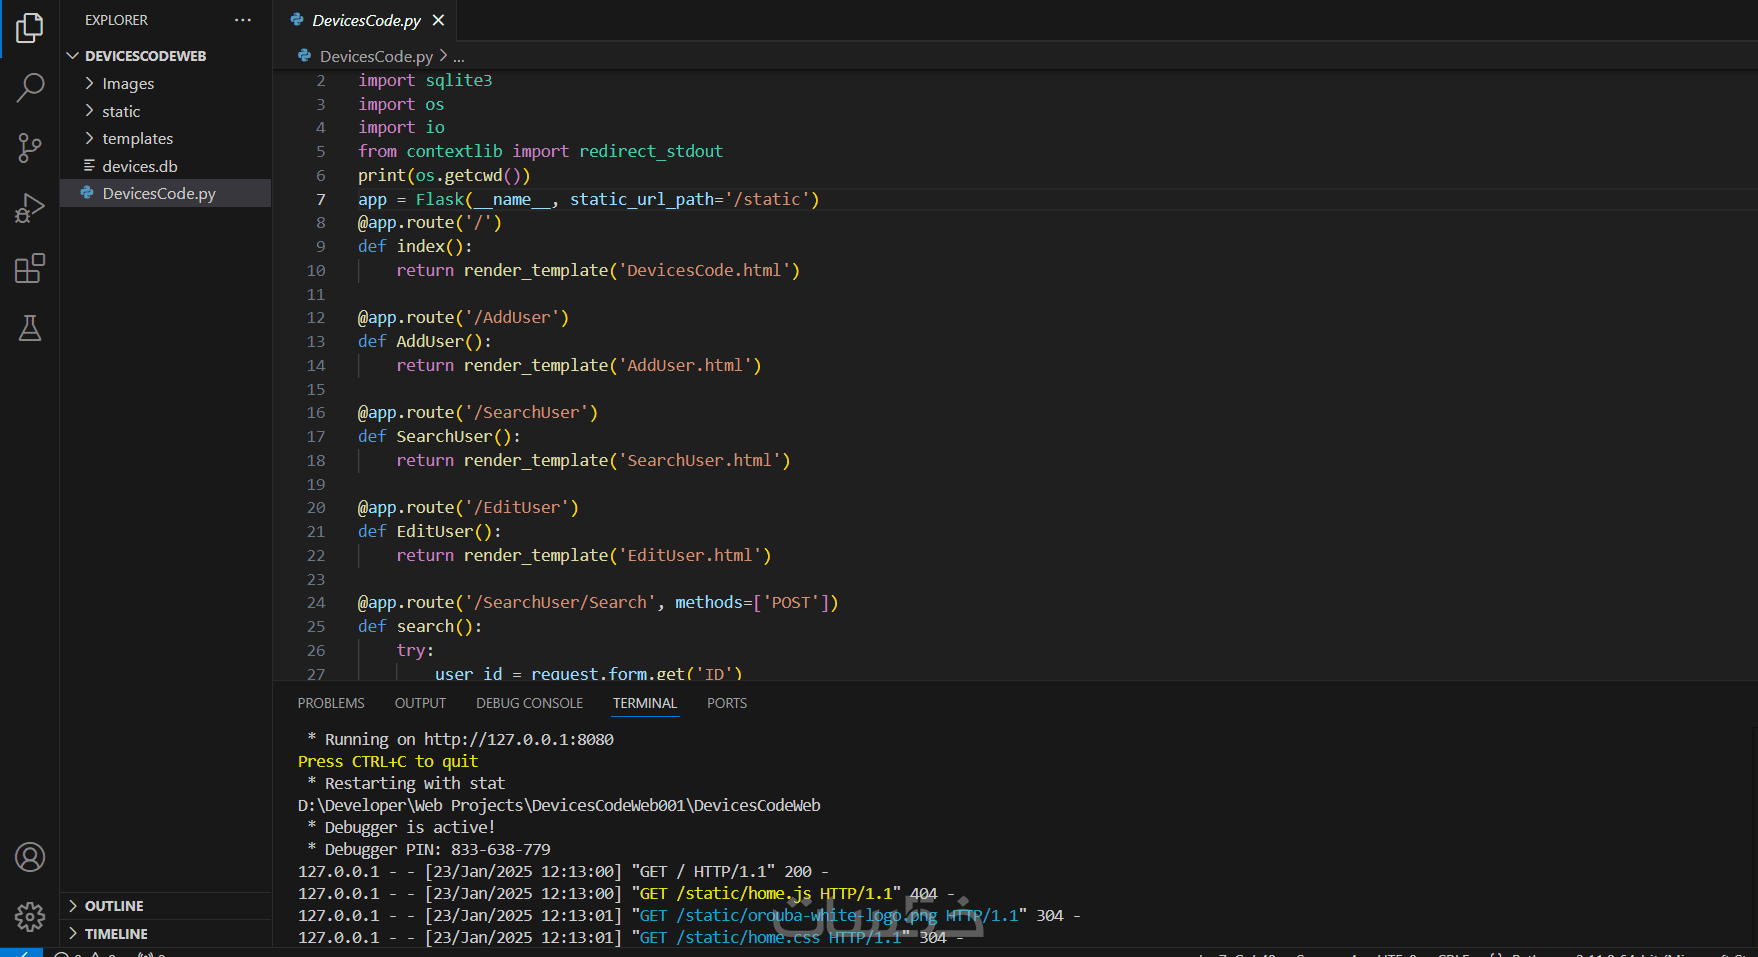Viewport: 1758px width, 957px height.
Task: Select the PORTS panel tab
Action: click(727, 703)
